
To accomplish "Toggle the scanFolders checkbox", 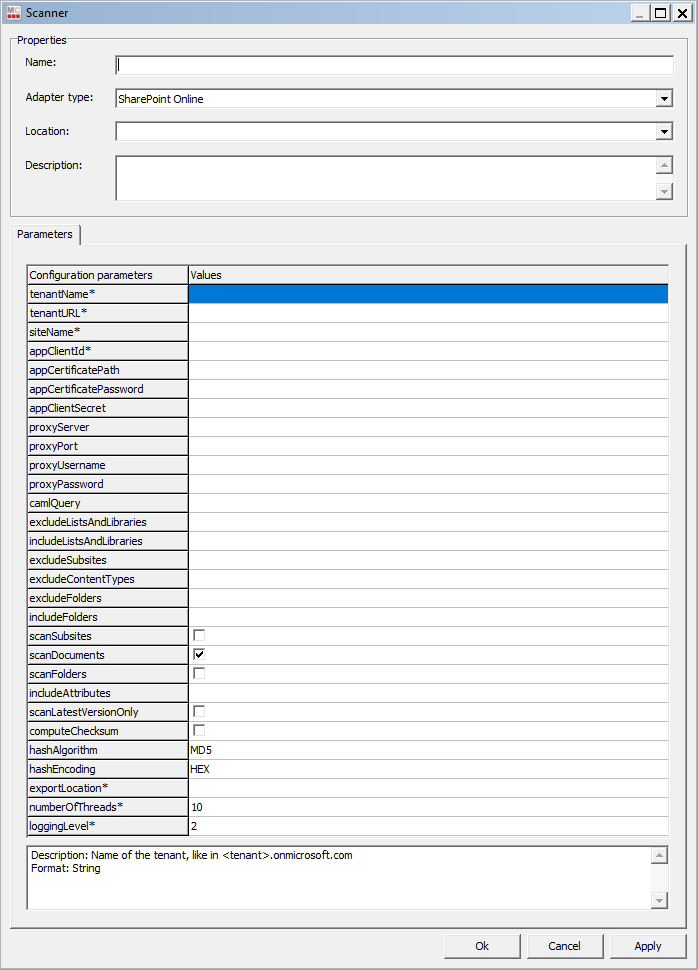I will (x=199, y=674).
